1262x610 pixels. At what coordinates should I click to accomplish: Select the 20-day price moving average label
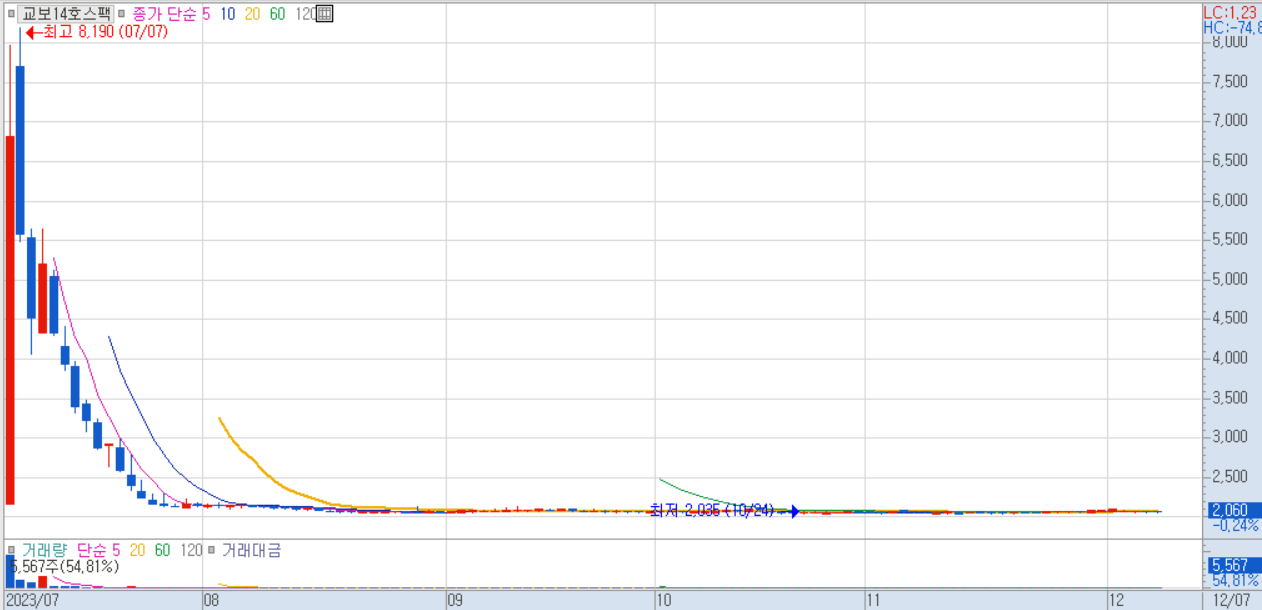click(x=253, y=14)
